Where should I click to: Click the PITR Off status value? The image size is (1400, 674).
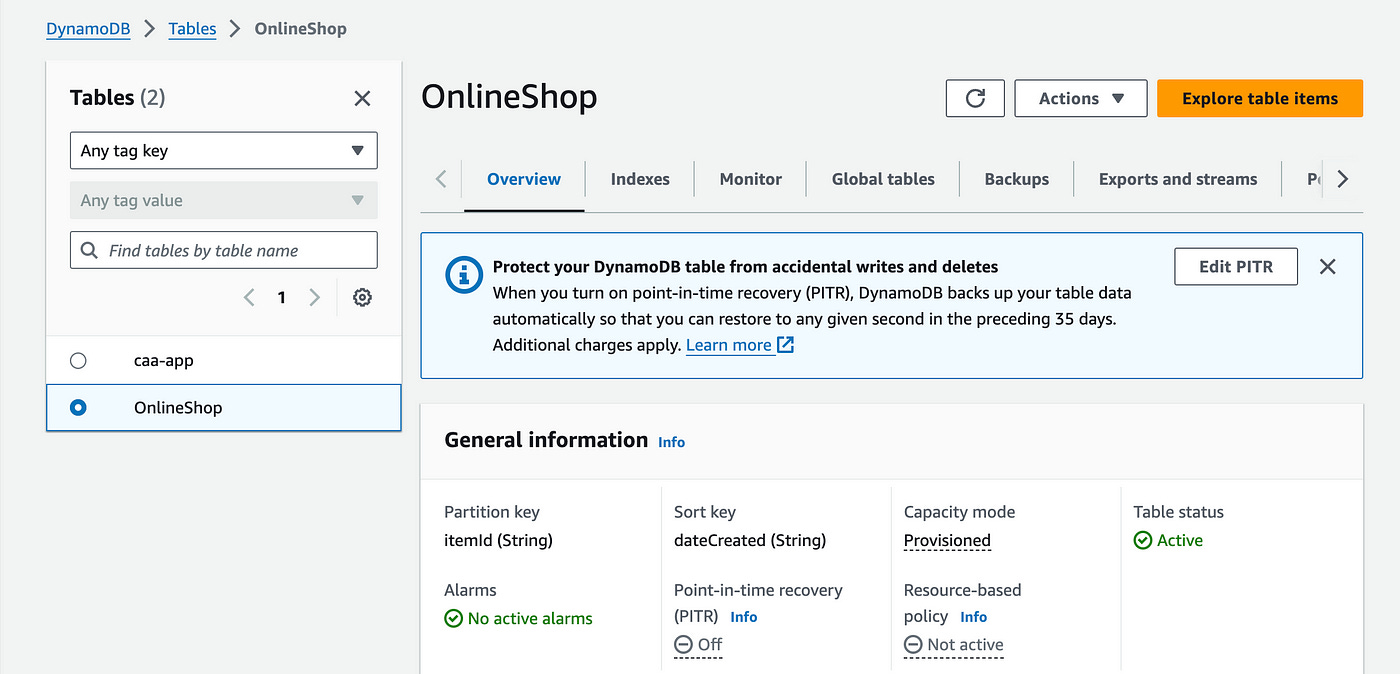698,645
